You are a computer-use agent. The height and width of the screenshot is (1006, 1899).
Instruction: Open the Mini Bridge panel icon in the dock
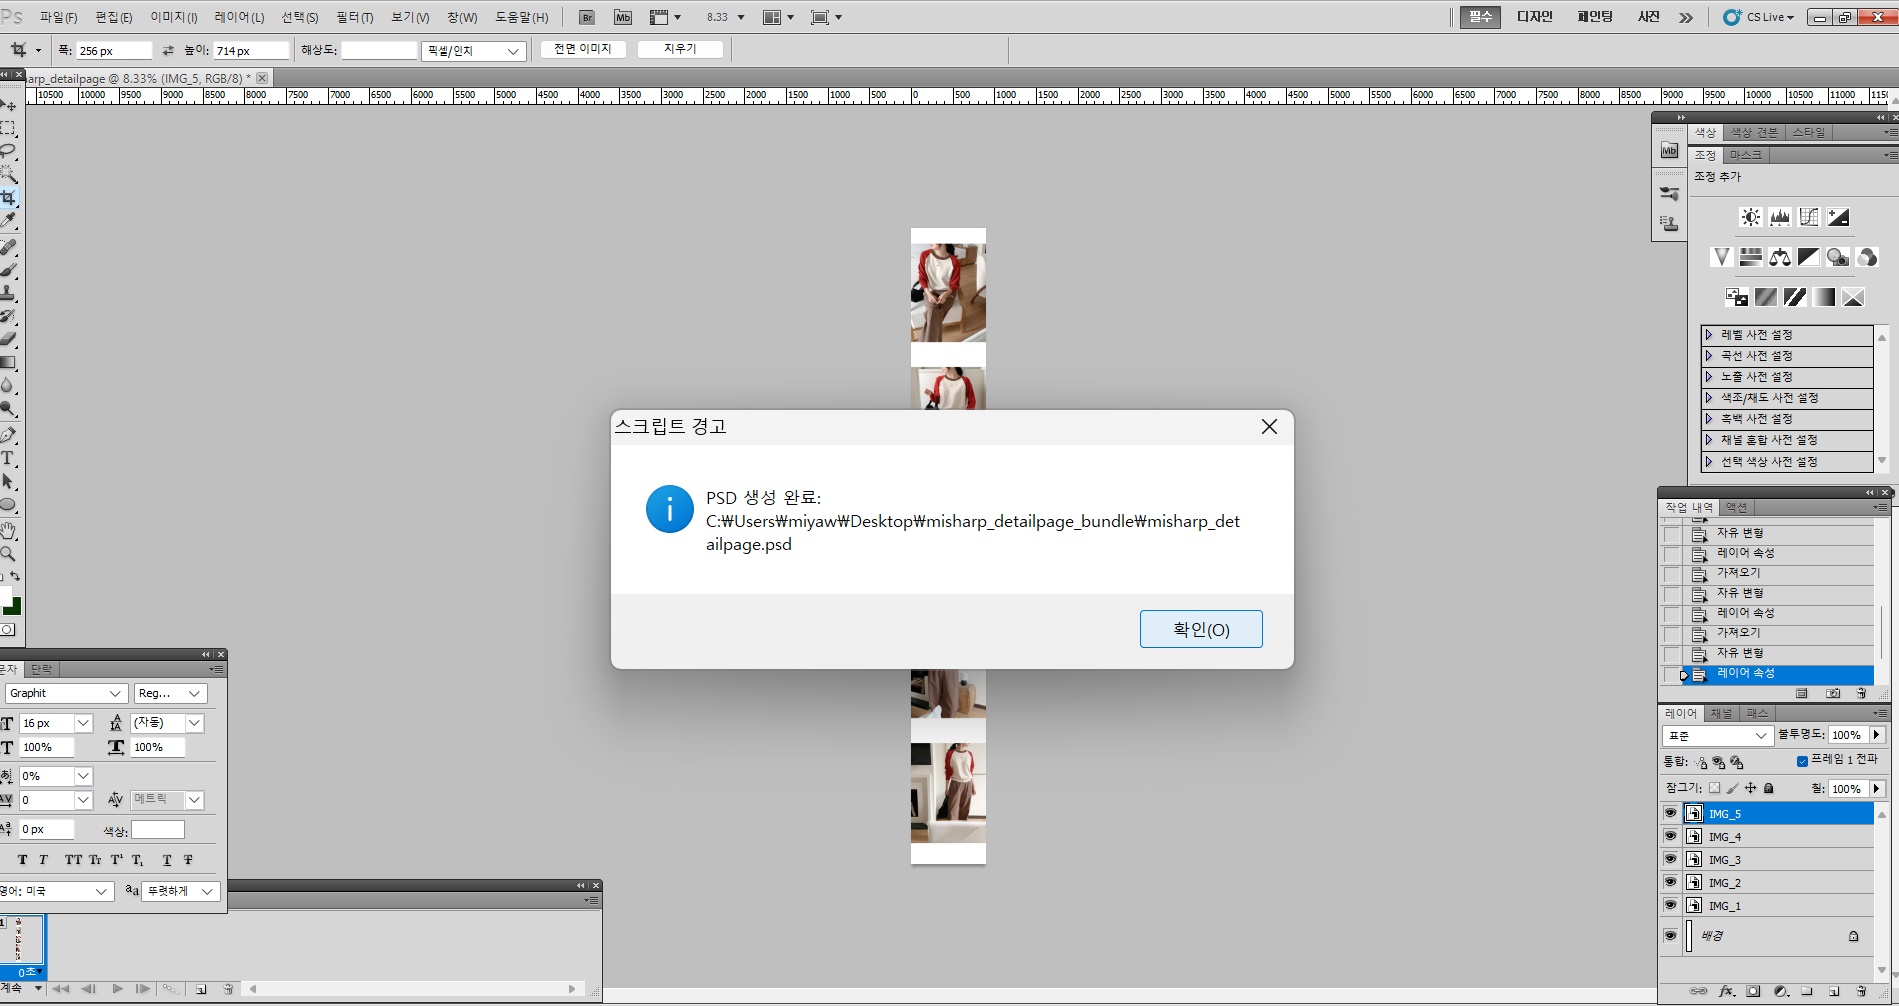(x=1669, y=150)
